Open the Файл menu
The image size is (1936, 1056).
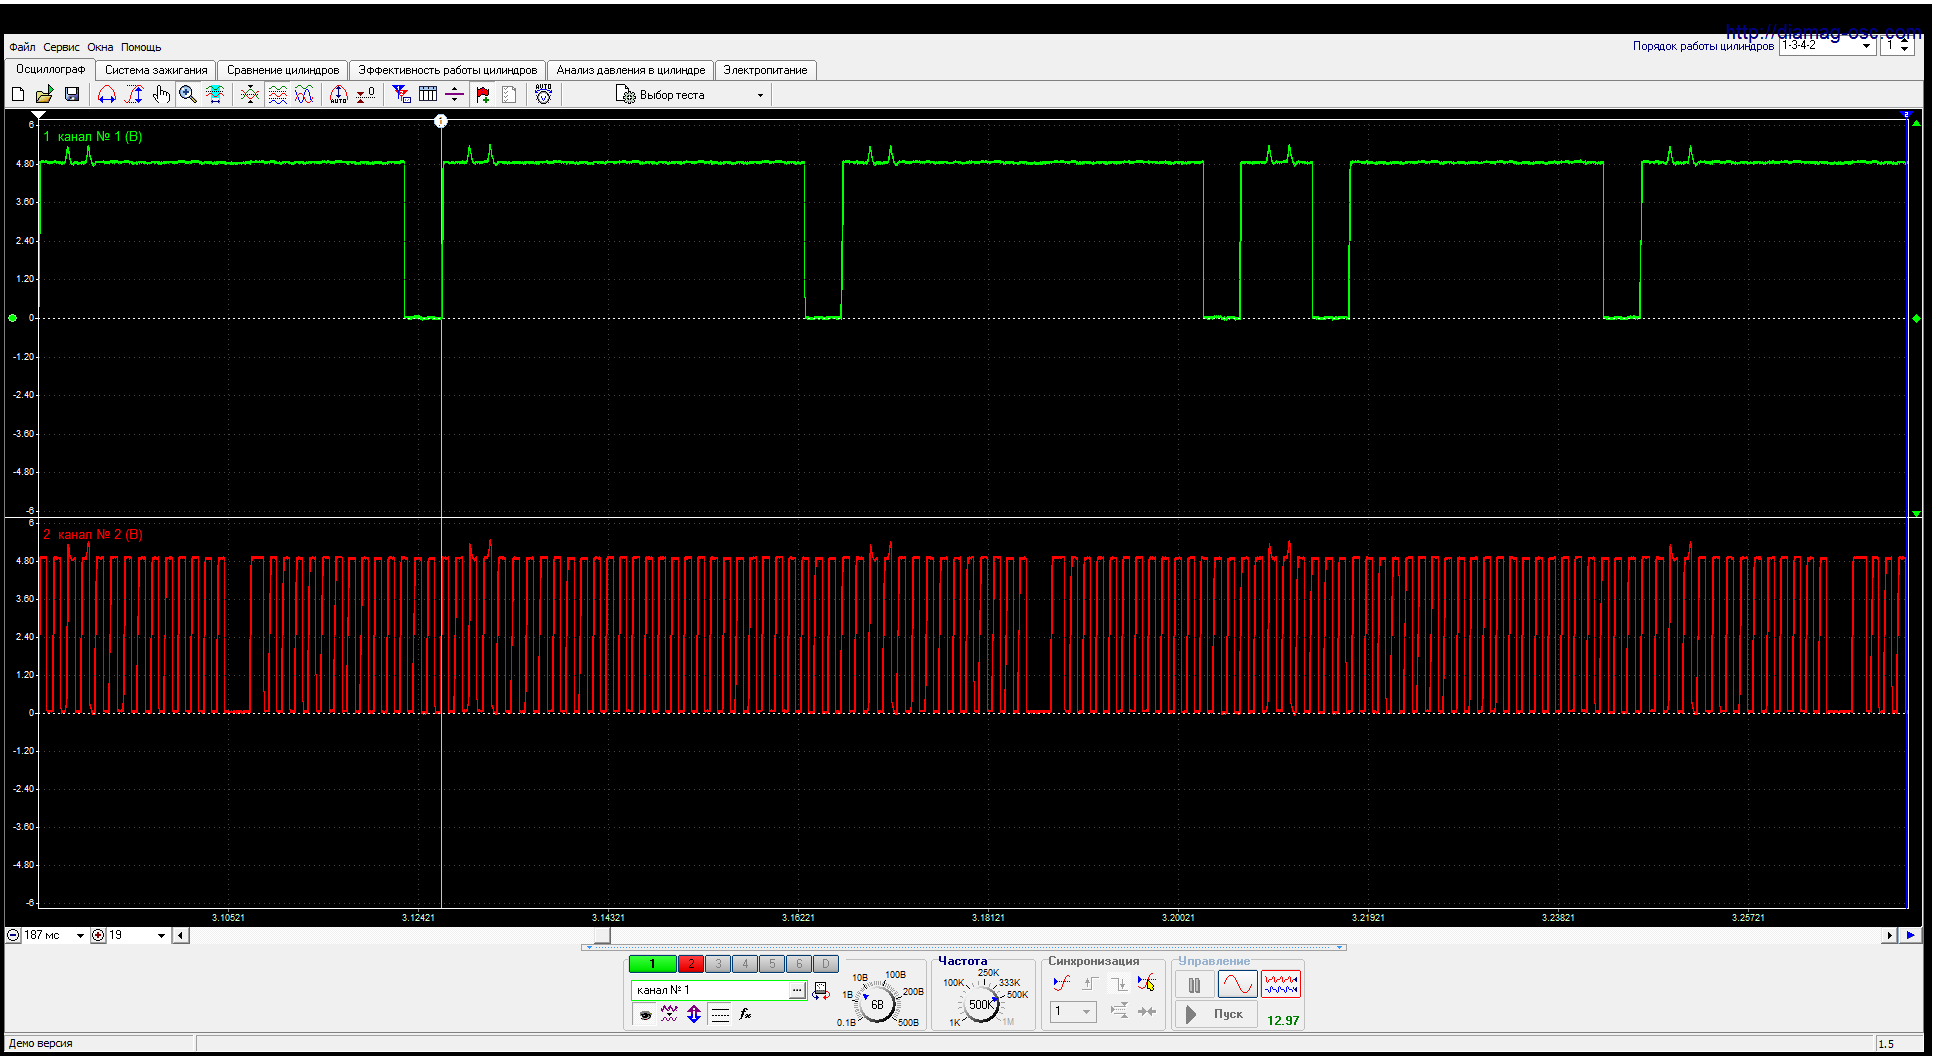[x=22, y=47]
